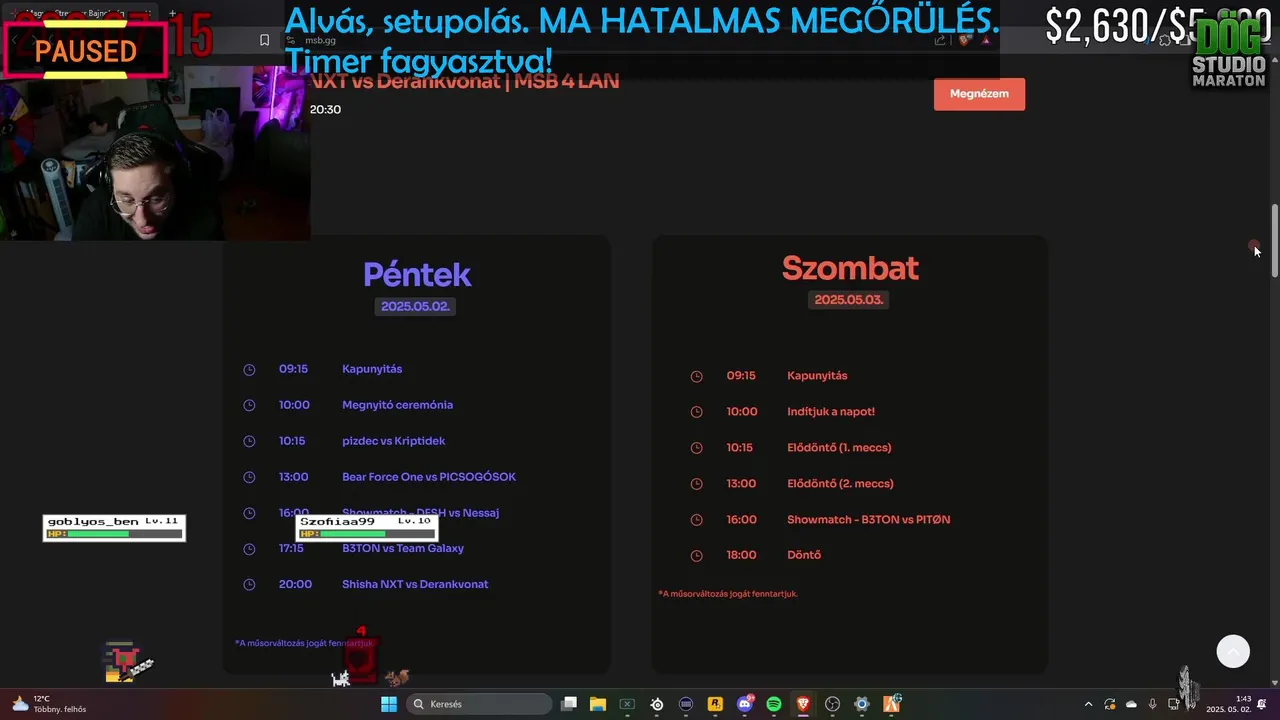
Task: Click Bear Force One vs PICSOGÓSOK
Action: [x=429, y=477]
